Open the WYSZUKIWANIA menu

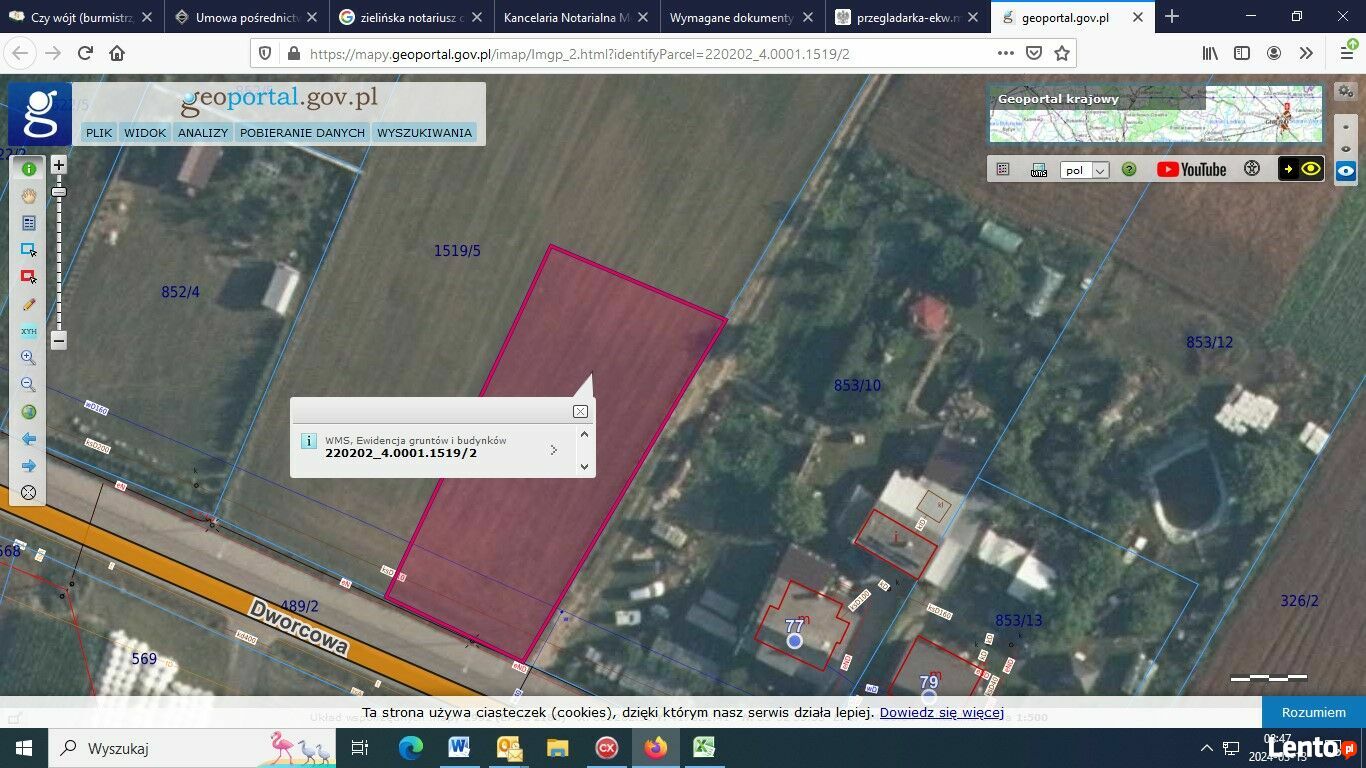click(x=424, y=132)
